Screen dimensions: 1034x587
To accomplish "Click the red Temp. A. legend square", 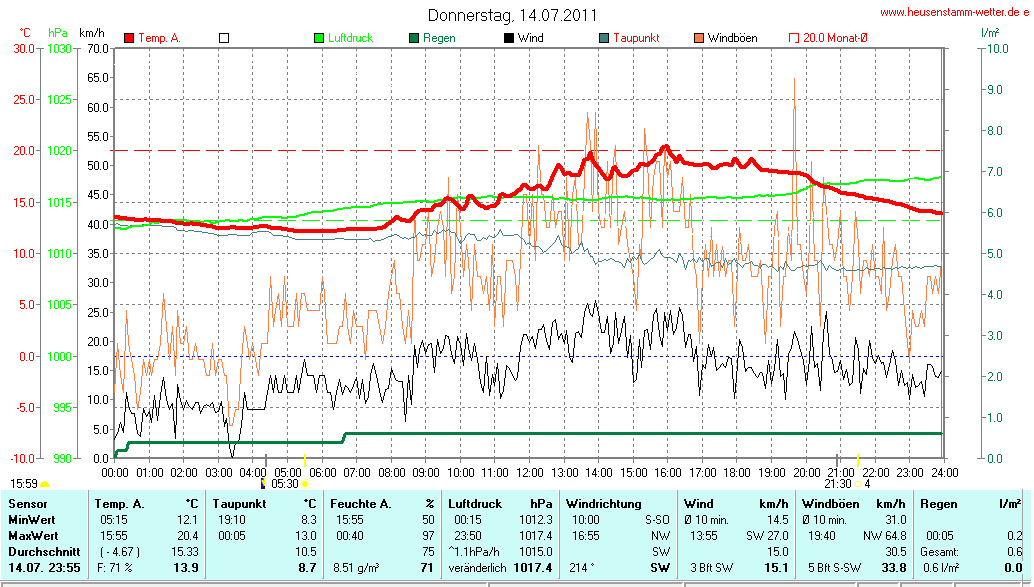I will 129,38.
